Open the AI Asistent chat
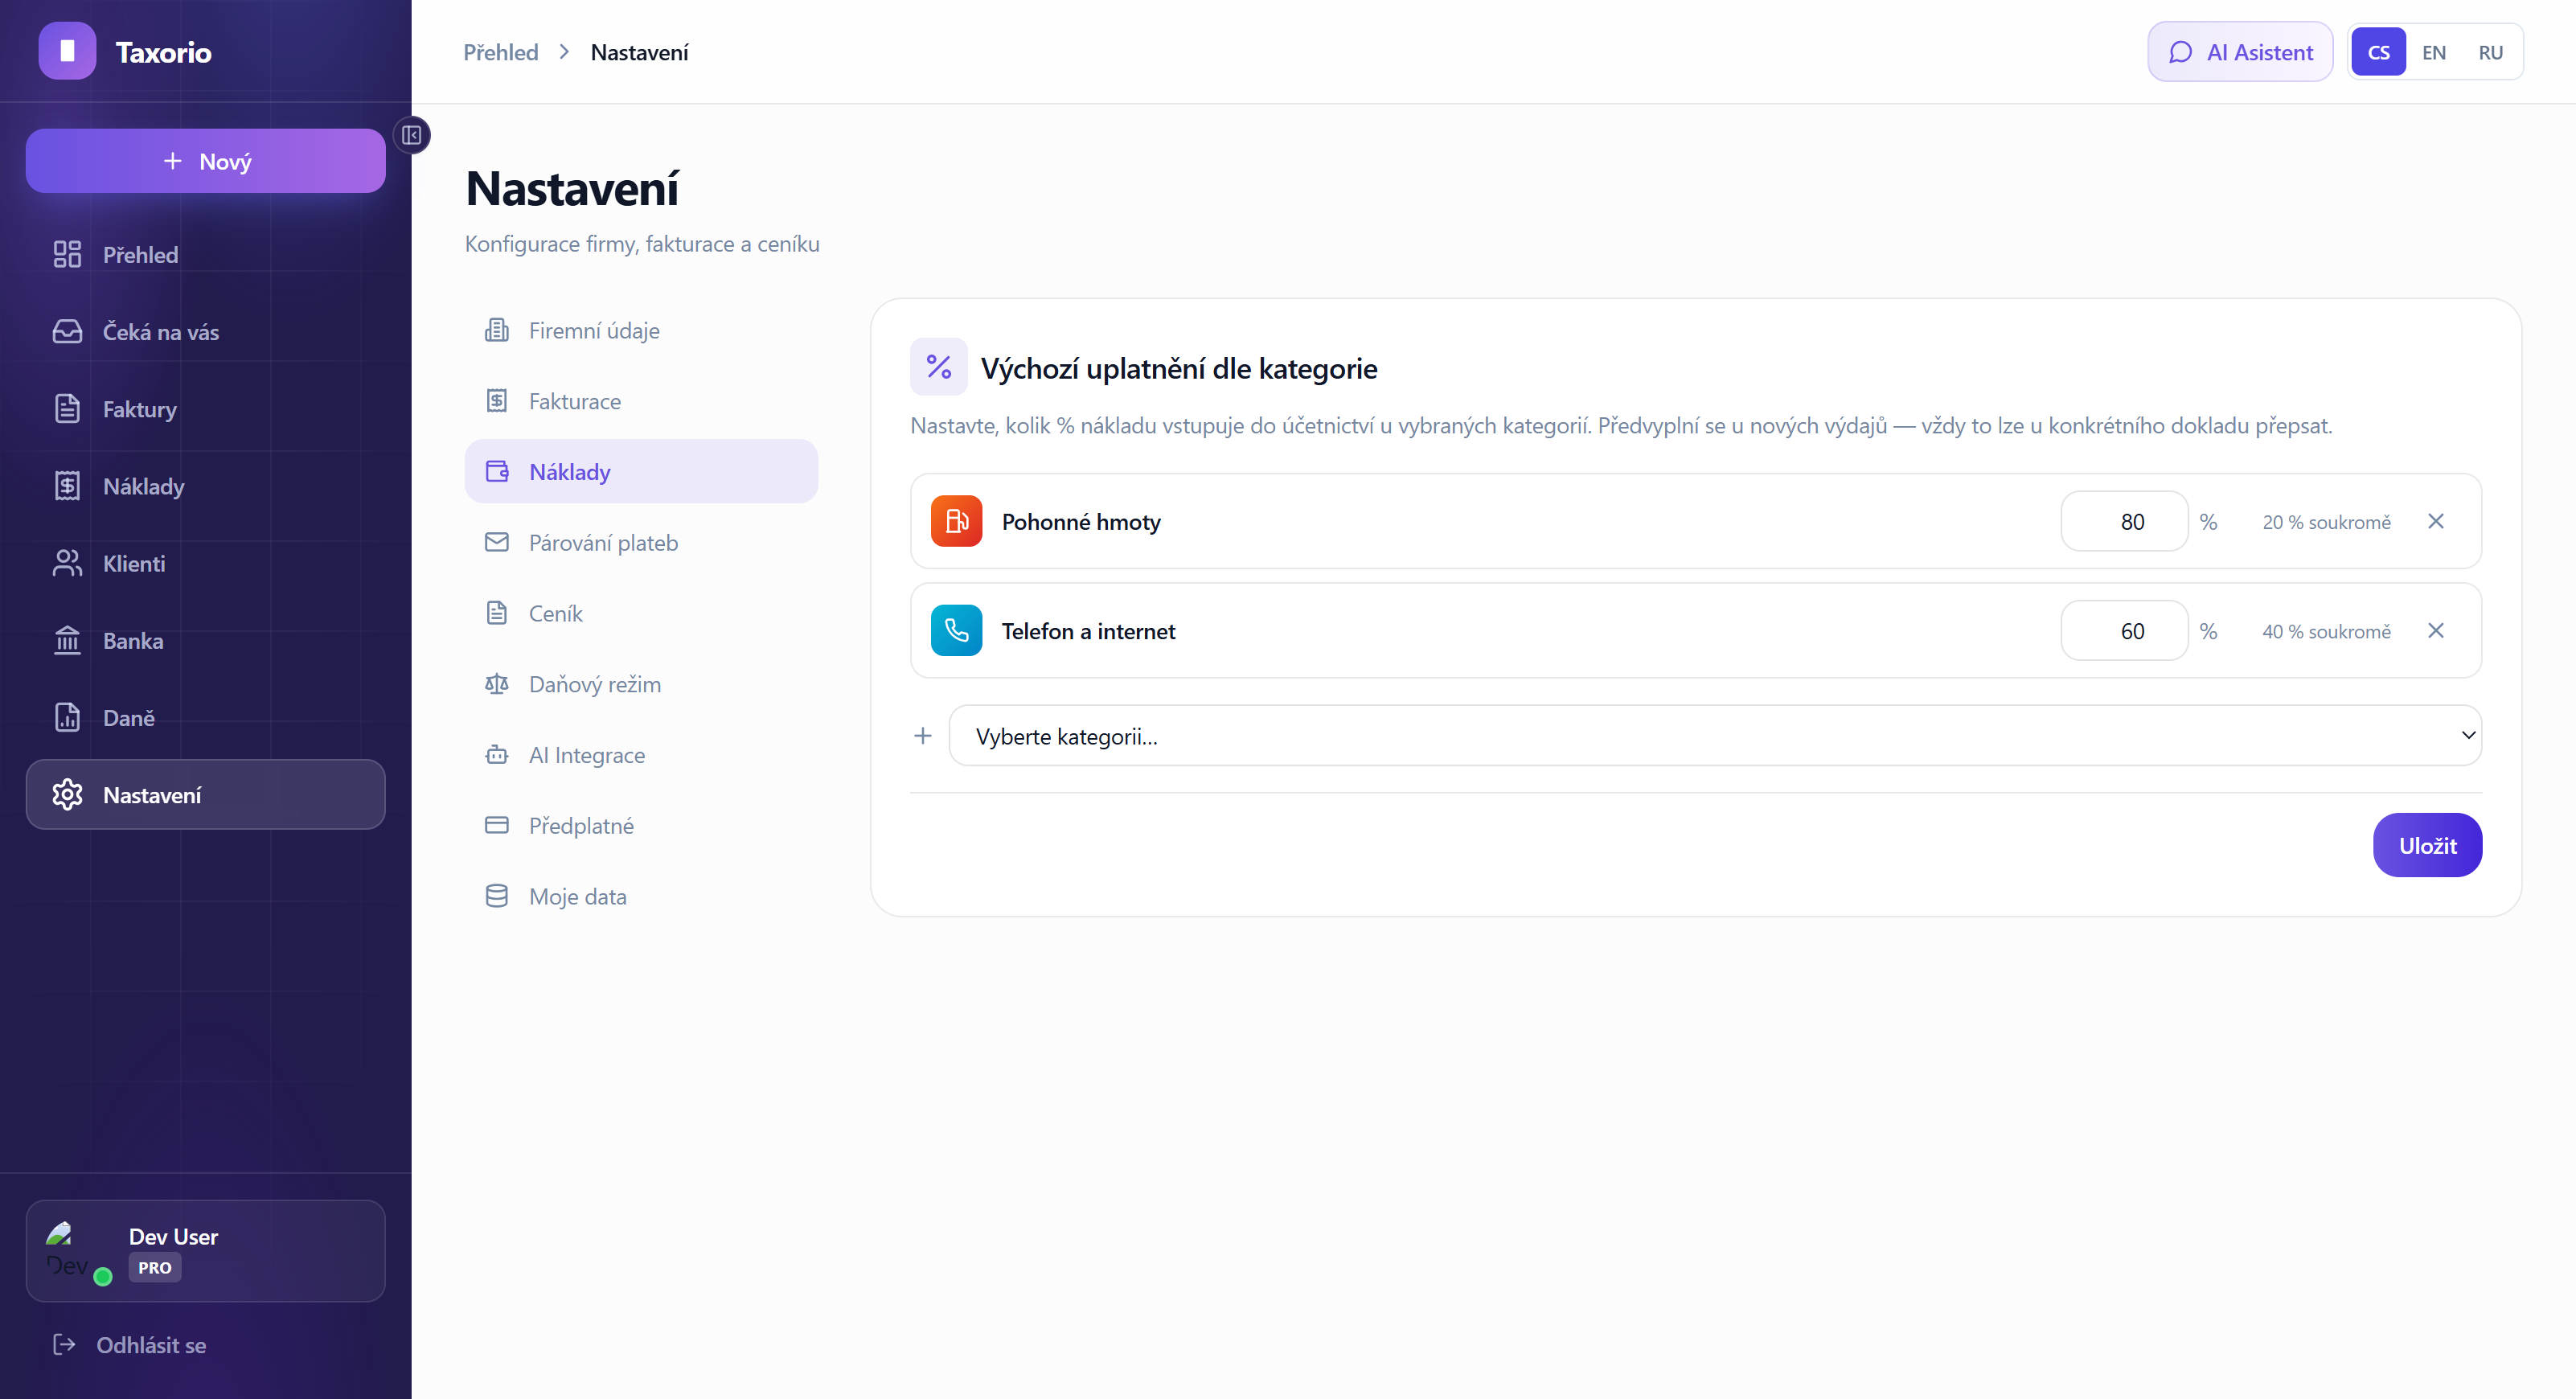Image resolution: width=2576 pixels, height=1399 pixels. (x=2240, y=52)
